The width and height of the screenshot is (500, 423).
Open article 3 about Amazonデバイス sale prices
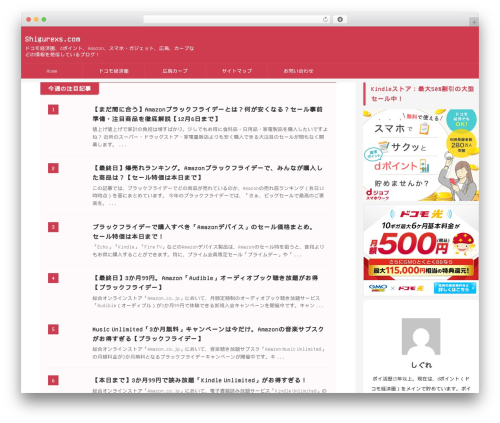203,232
